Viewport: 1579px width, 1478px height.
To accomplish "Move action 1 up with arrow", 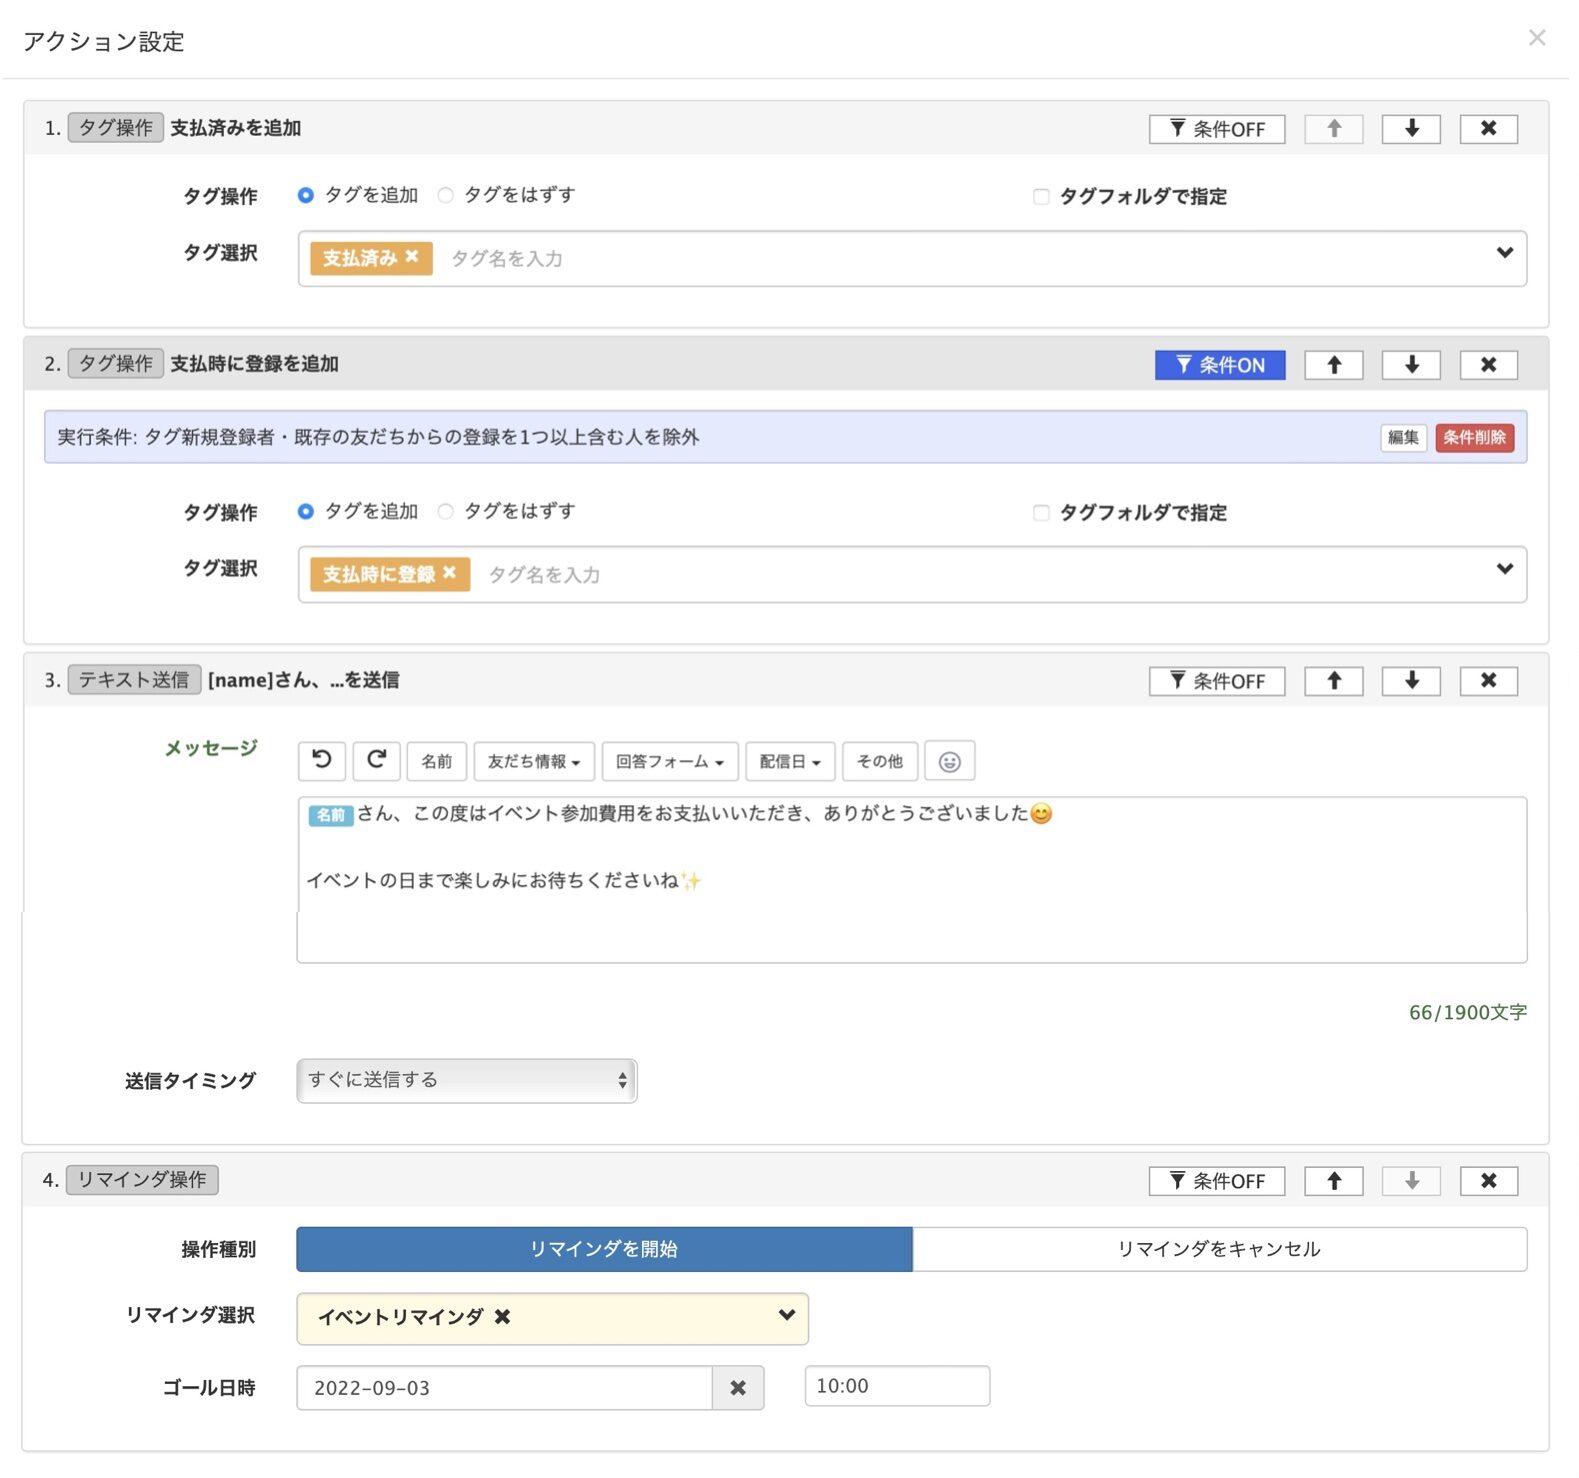I will (x=1333, y=129).
